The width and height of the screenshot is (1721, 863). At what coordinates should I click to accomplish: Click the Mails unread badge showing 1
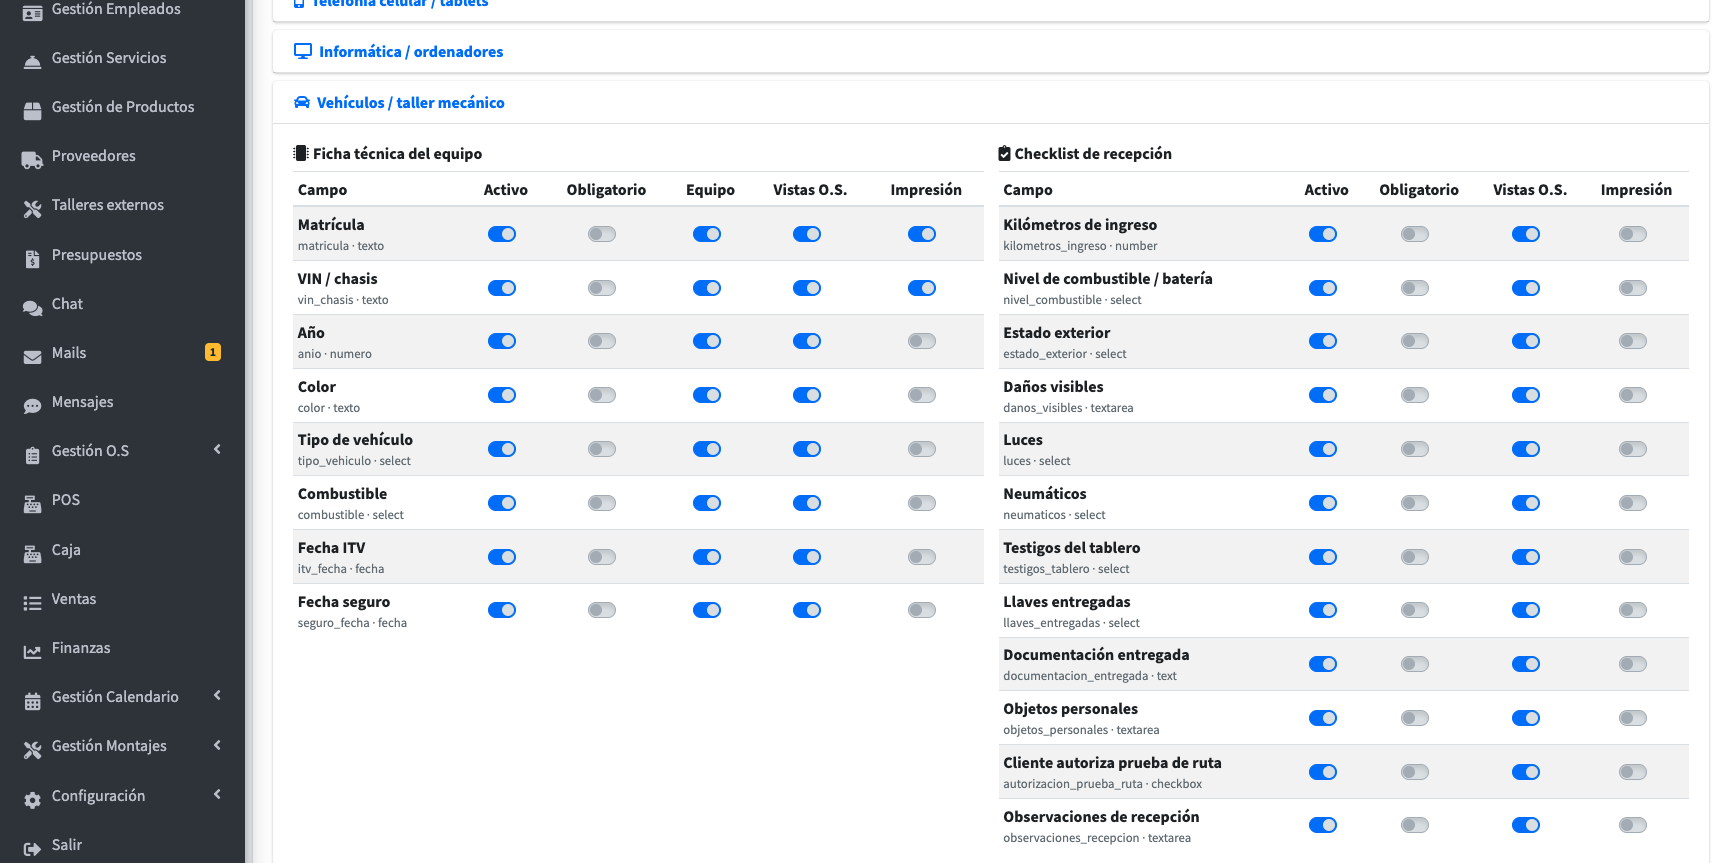tap(213, 352)
